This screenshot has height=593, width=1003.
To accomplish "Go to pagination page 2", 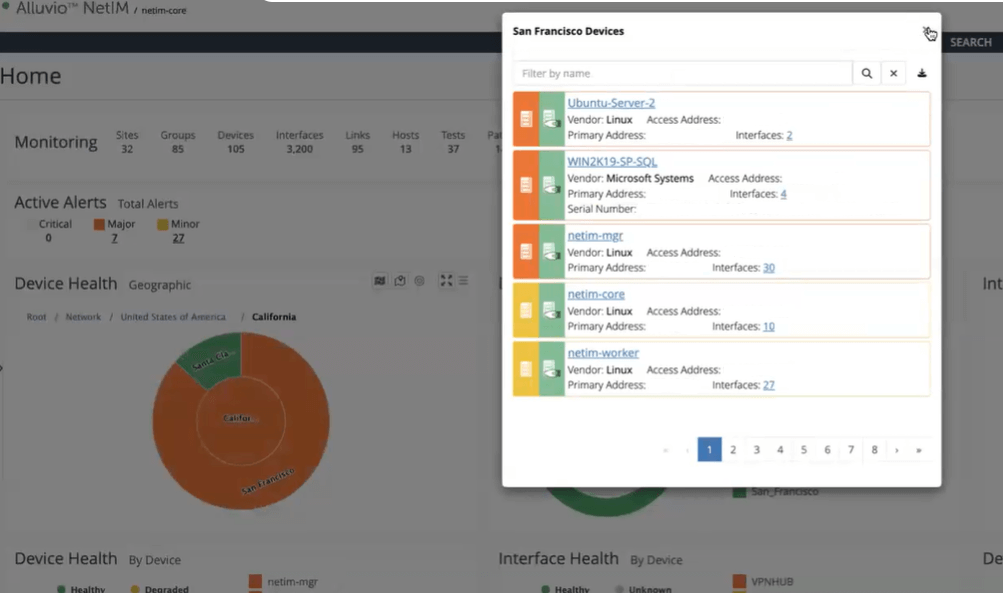I will coord(733,450).
